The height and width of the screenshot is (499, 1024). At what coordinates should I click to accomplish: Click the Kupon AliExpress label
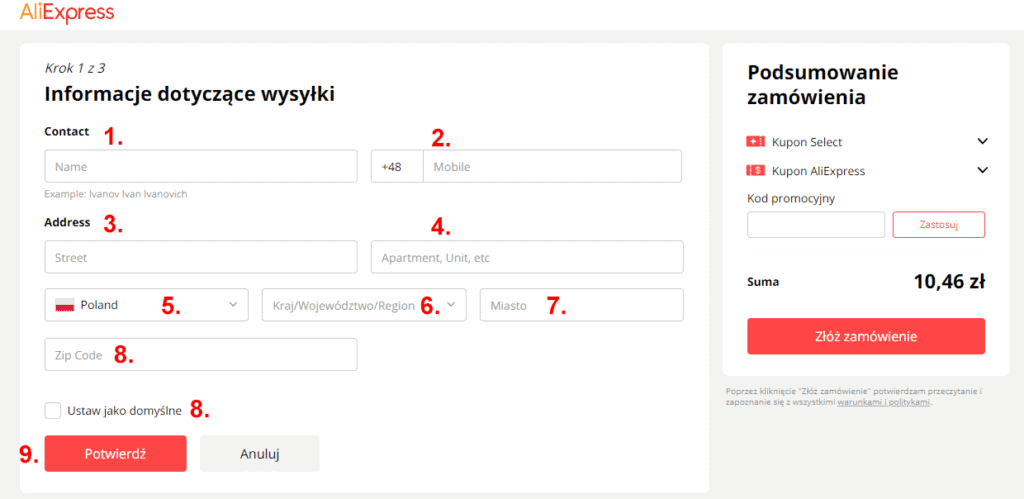[x=818, y=171]
